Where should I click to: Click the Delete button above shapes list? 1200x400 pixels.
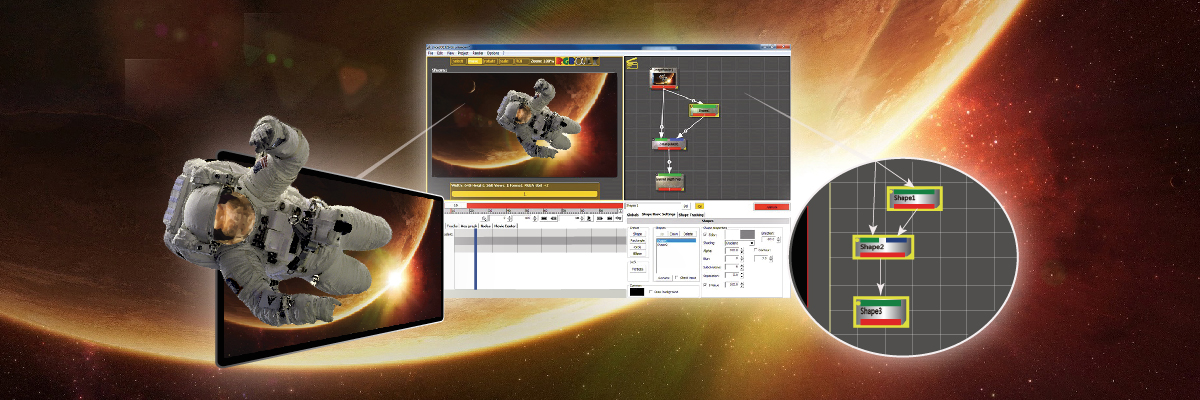688,234
